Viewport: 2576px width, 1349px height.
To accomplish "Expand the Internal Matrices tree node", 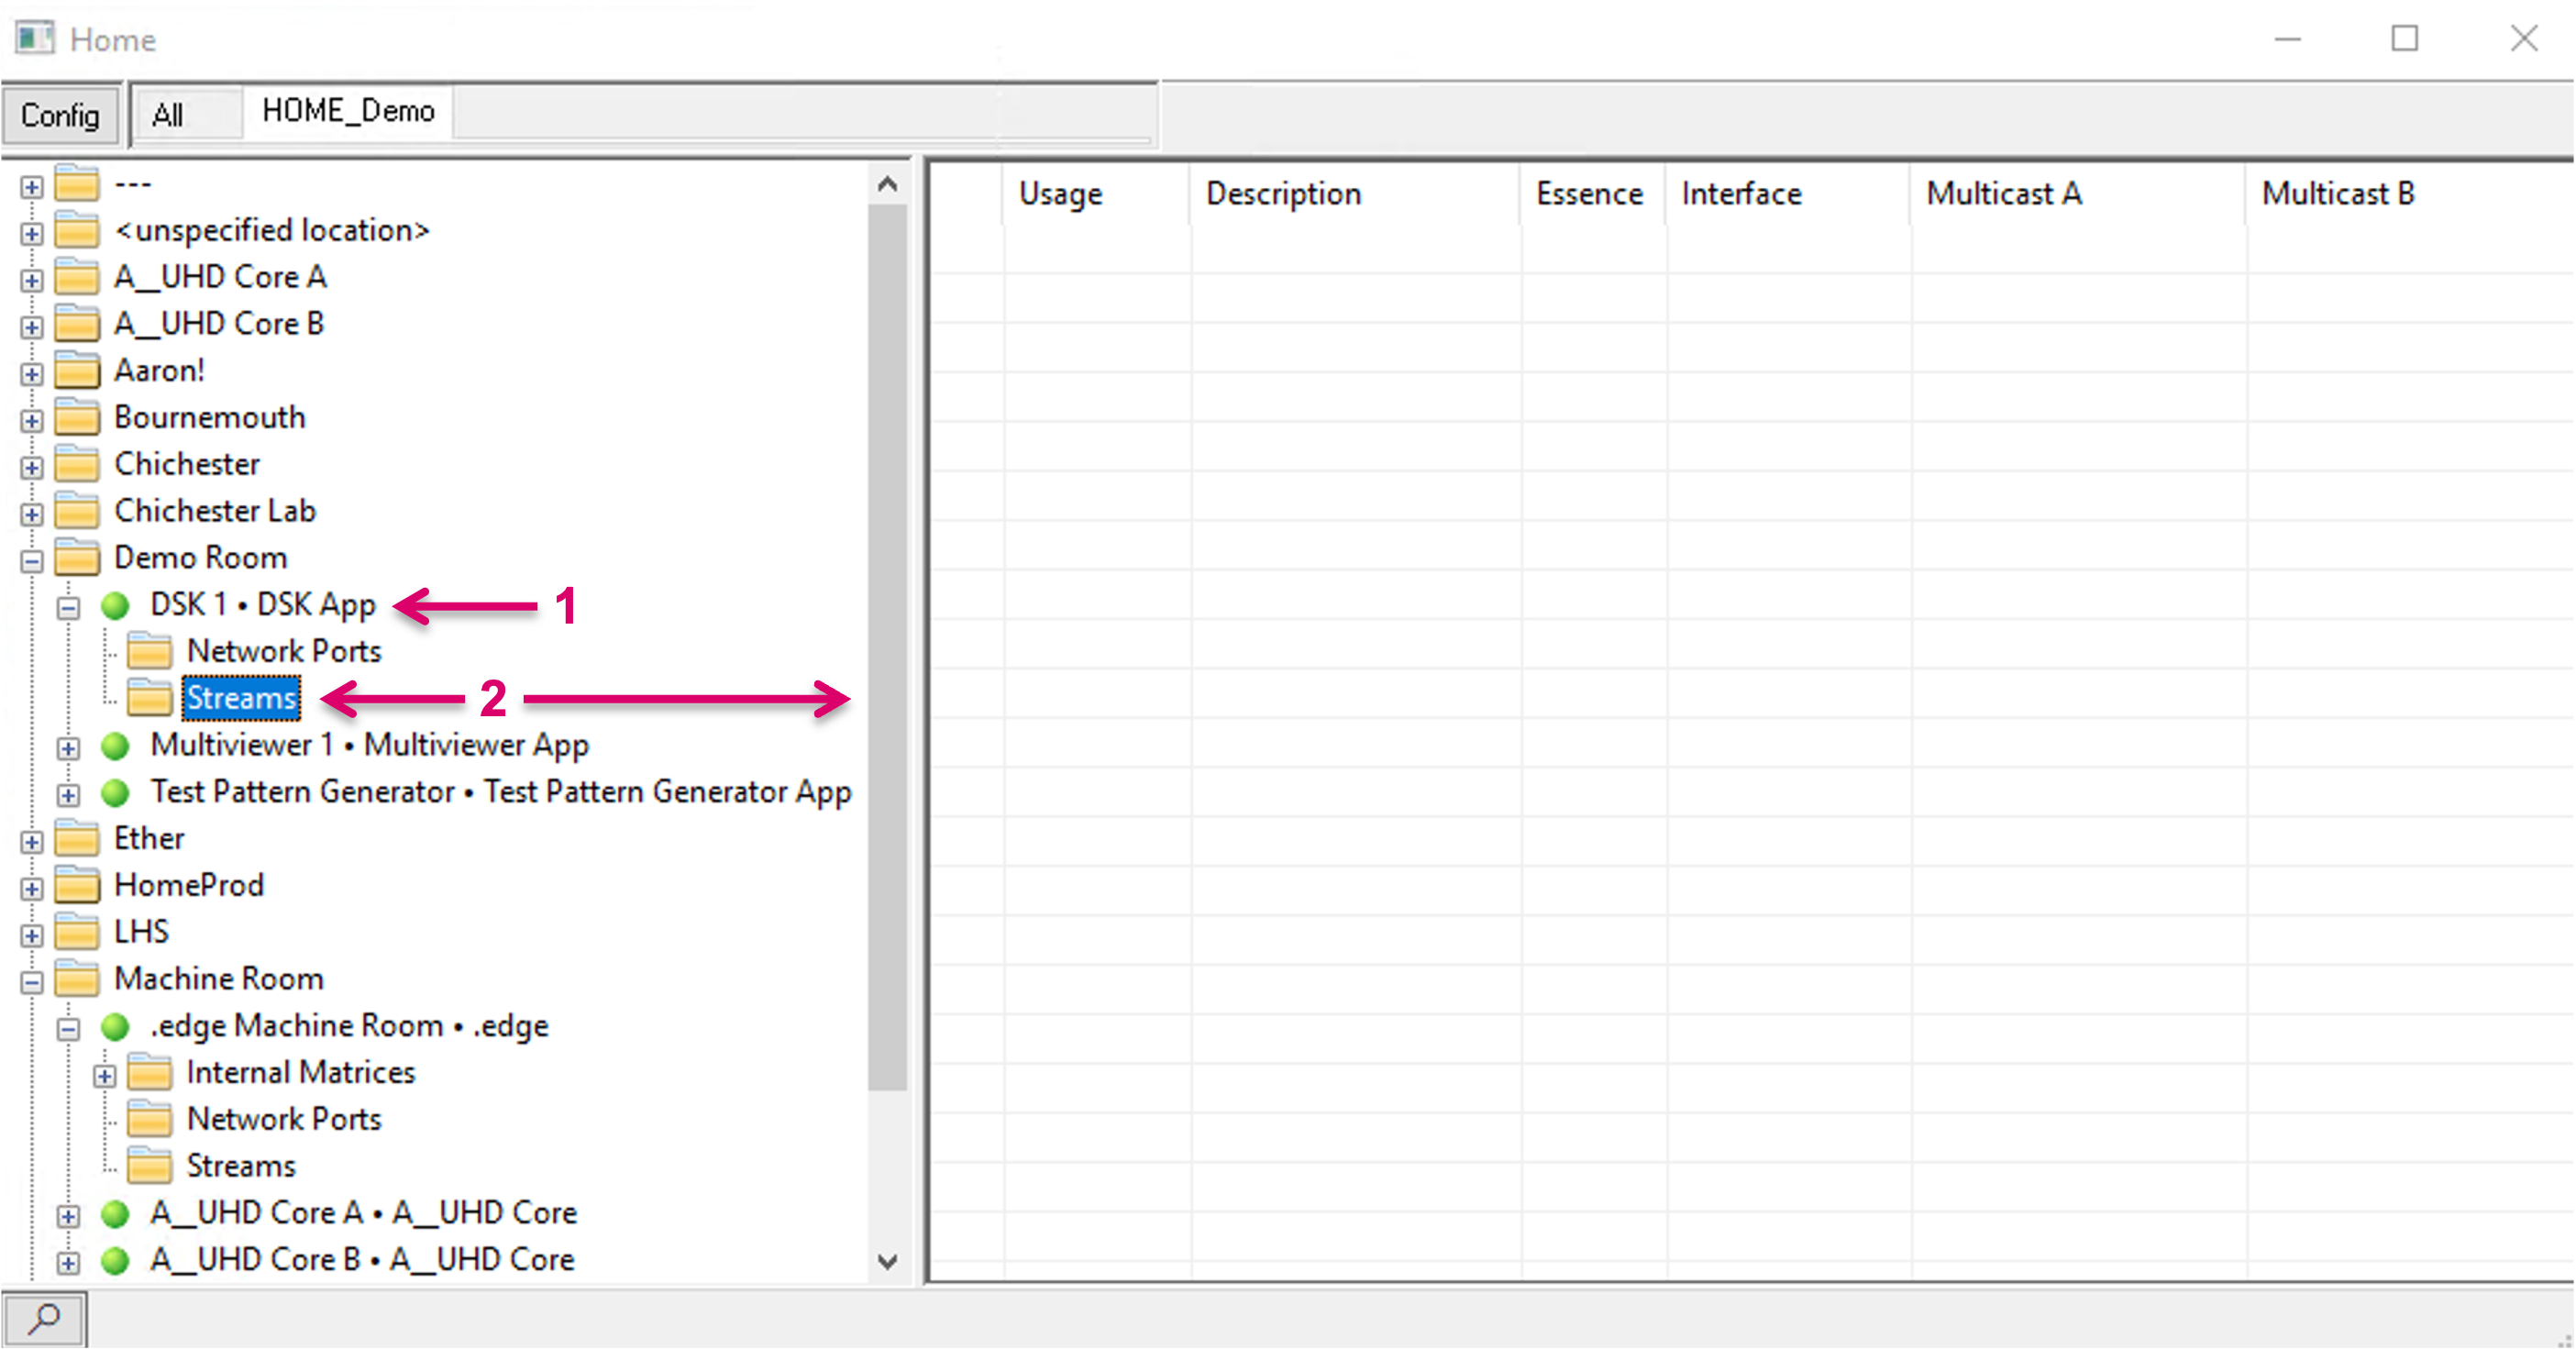I will pos(104,1074).
